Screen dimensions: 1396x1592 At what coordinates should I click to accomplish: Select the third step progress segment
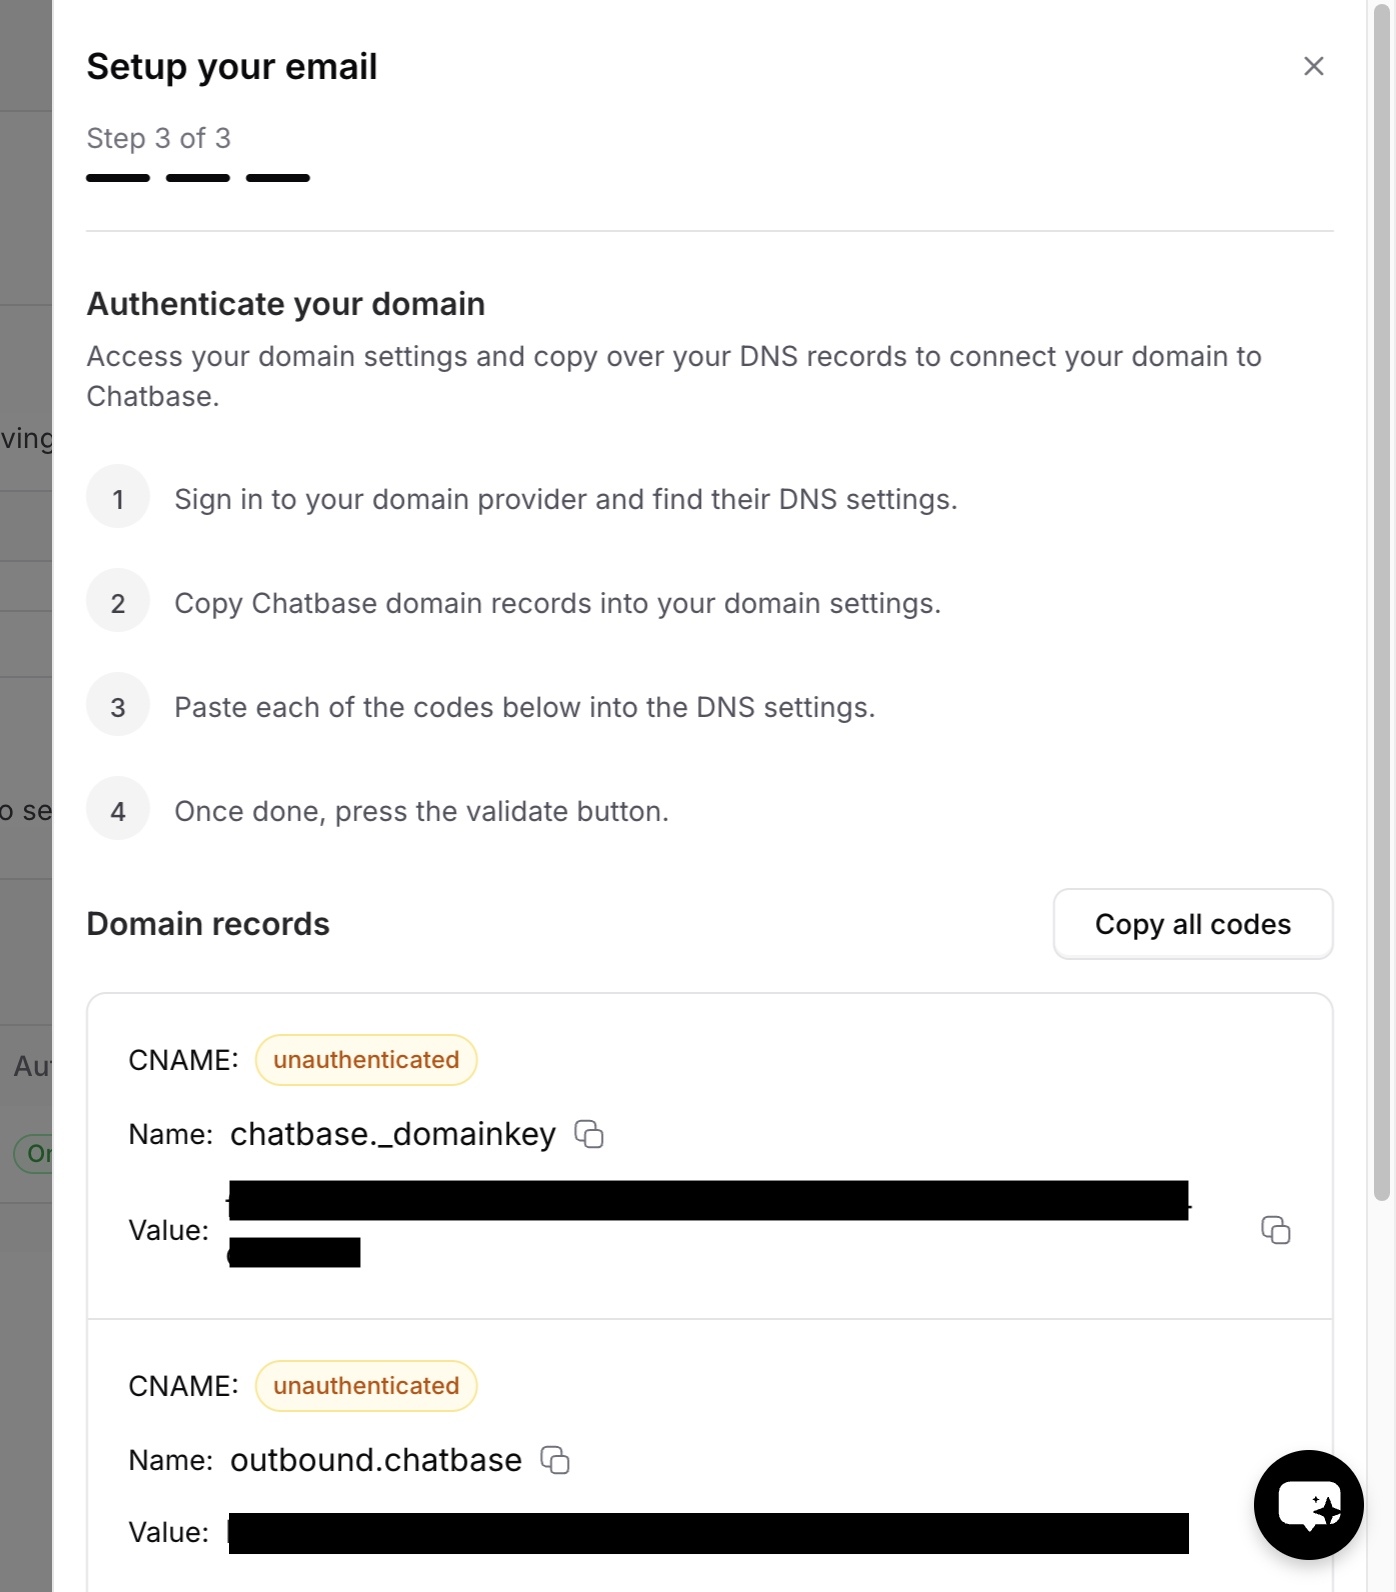click(x=277, y=178)
